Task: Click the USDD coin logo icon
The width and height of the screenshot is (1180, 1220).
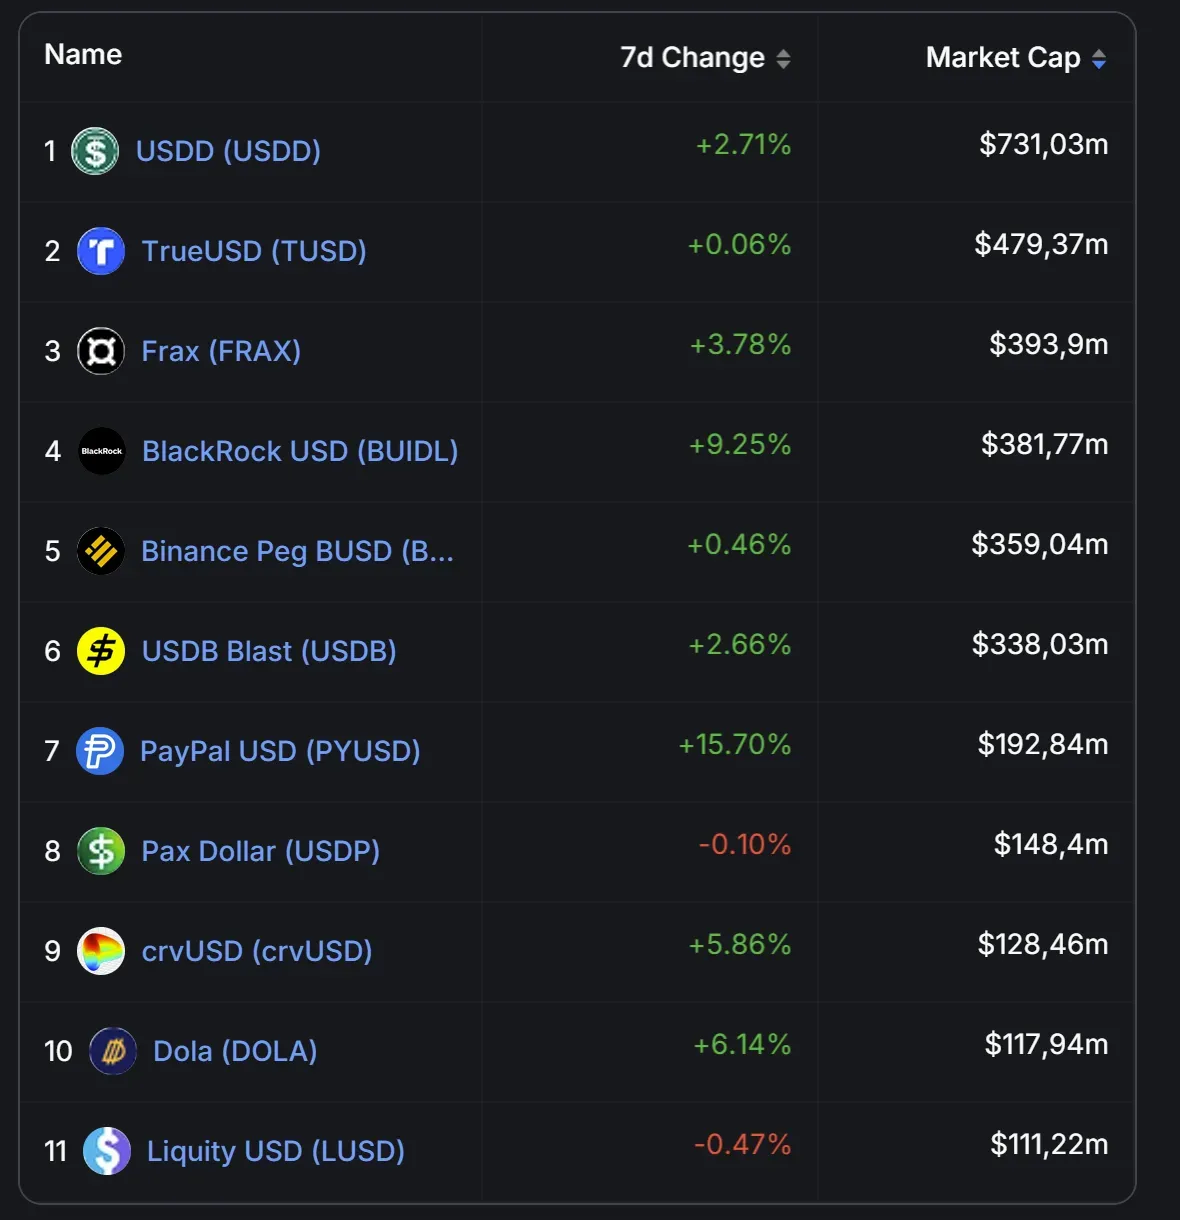Action: [x=95, y=151]
